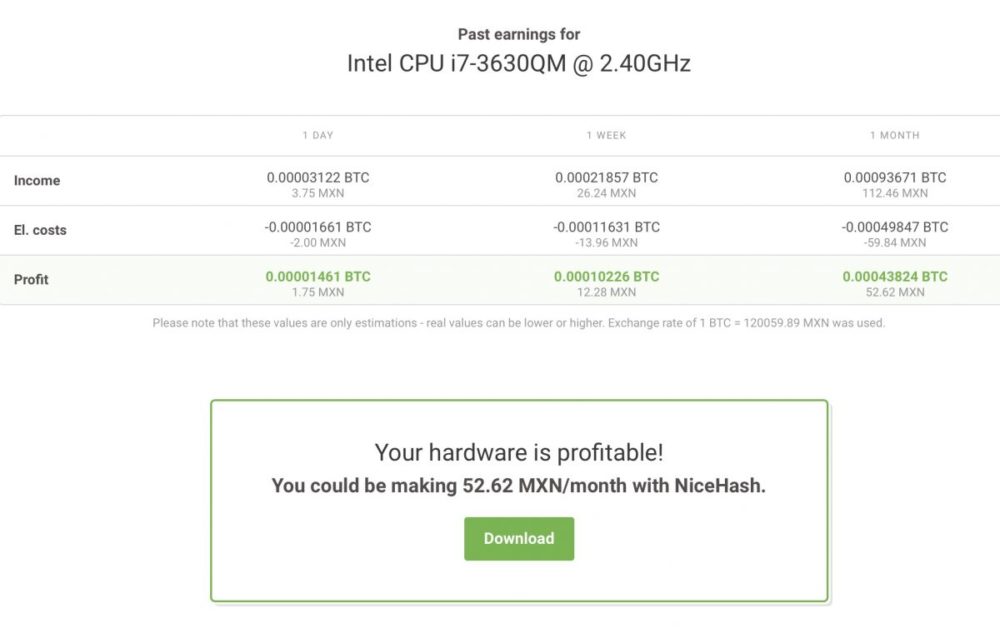Click daily income value 0.00003122 BTC

pyautogui.click(x=318, y=177)
